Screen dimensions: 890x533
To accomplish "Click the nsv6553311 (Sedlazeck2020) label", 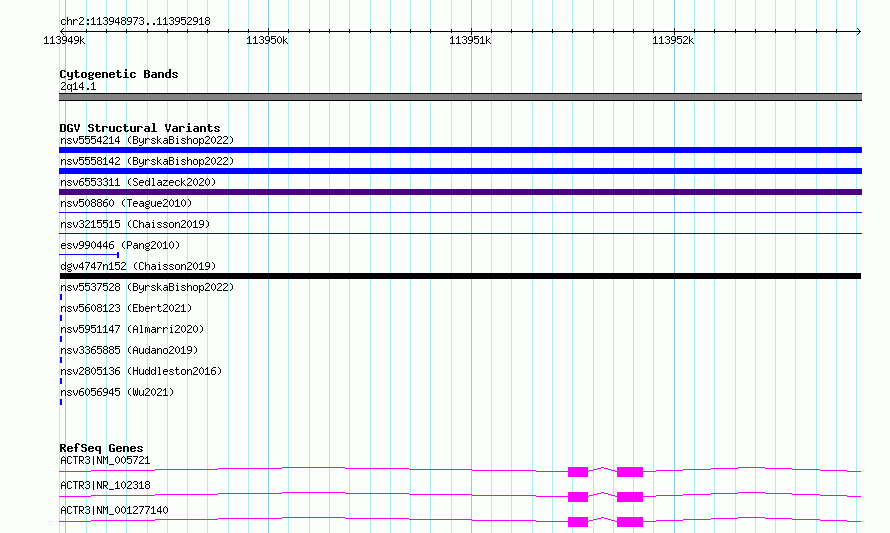I will click(138, 182).
